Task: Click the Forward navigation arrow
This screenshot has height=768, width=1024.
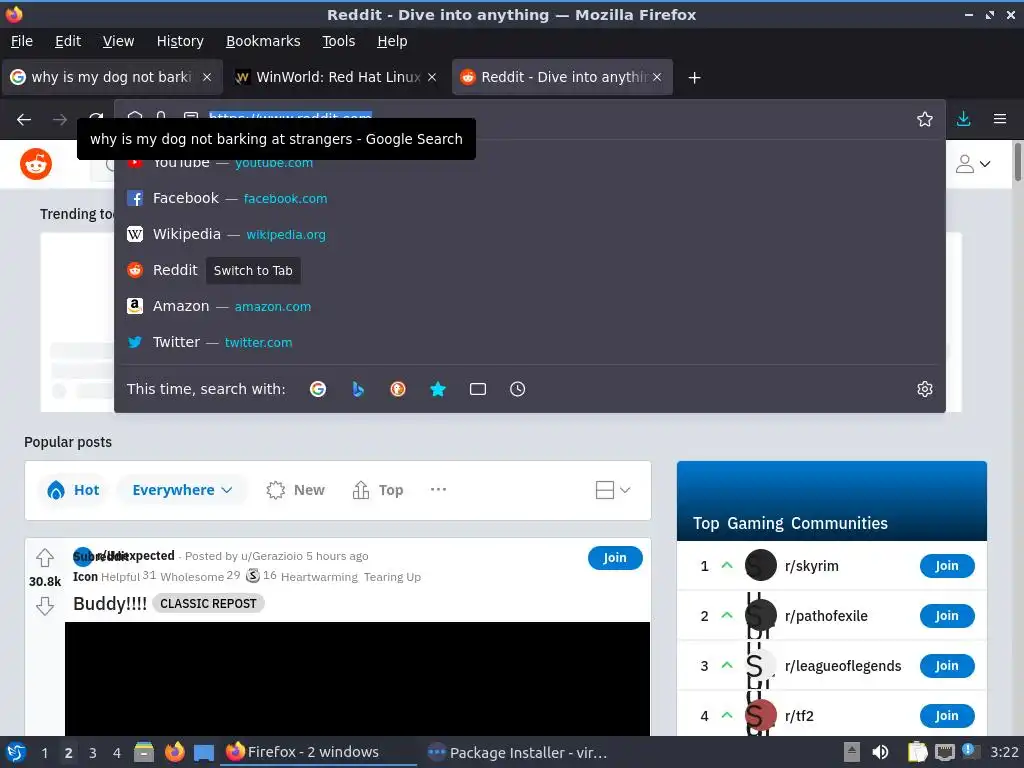Action: point(59,120)
